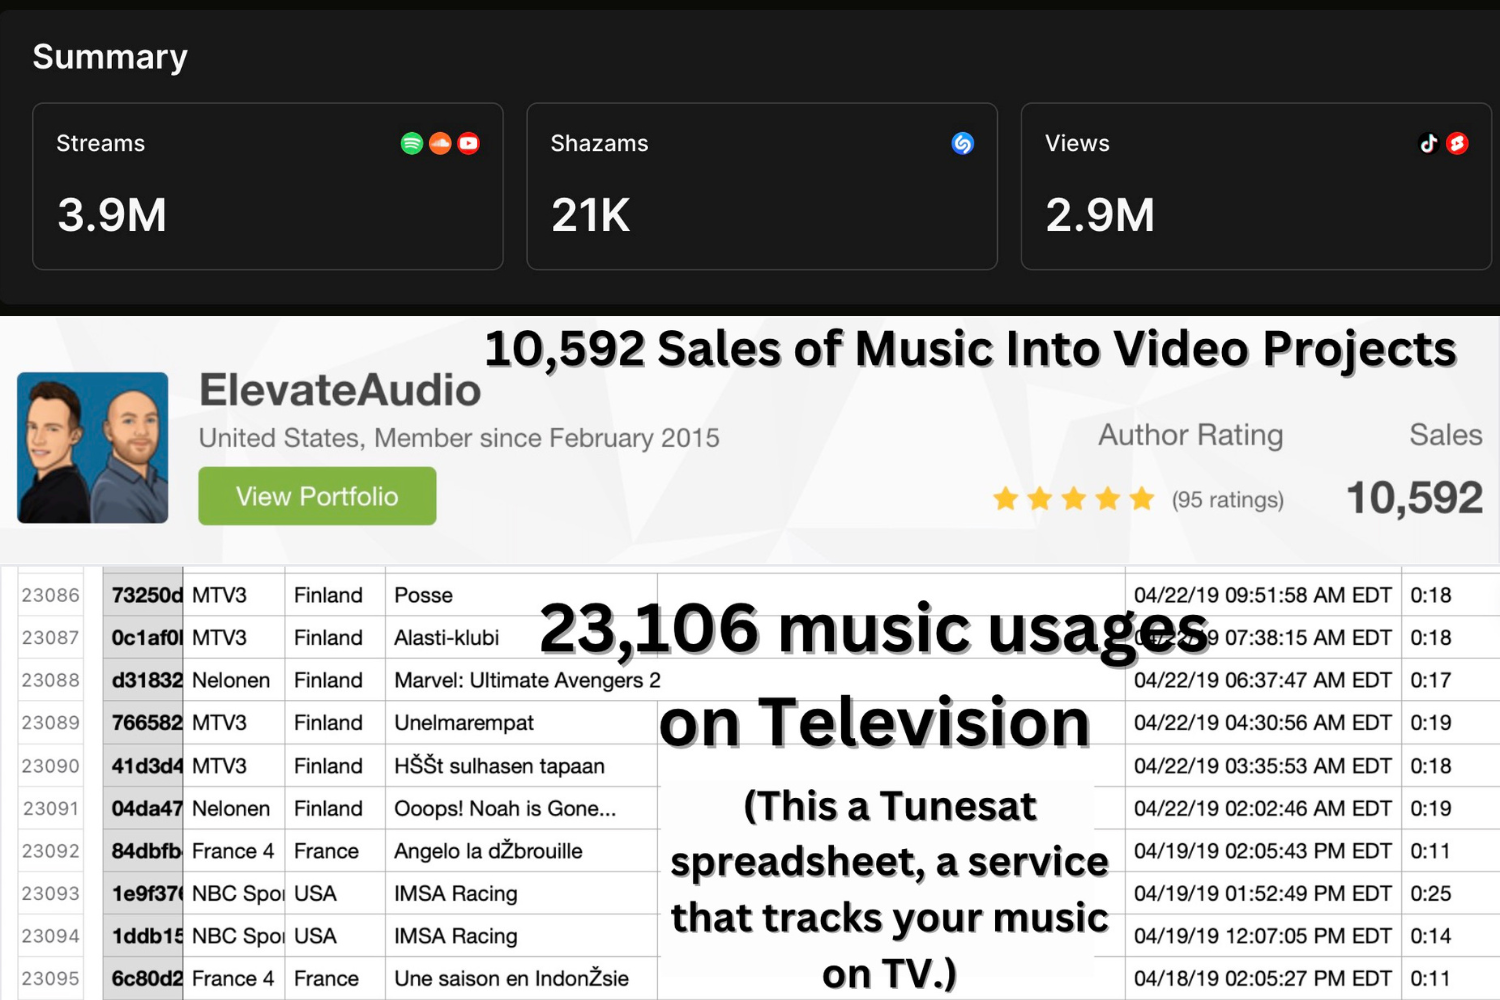Select the 41d3d4 ID cell

[x=144, y=766]
